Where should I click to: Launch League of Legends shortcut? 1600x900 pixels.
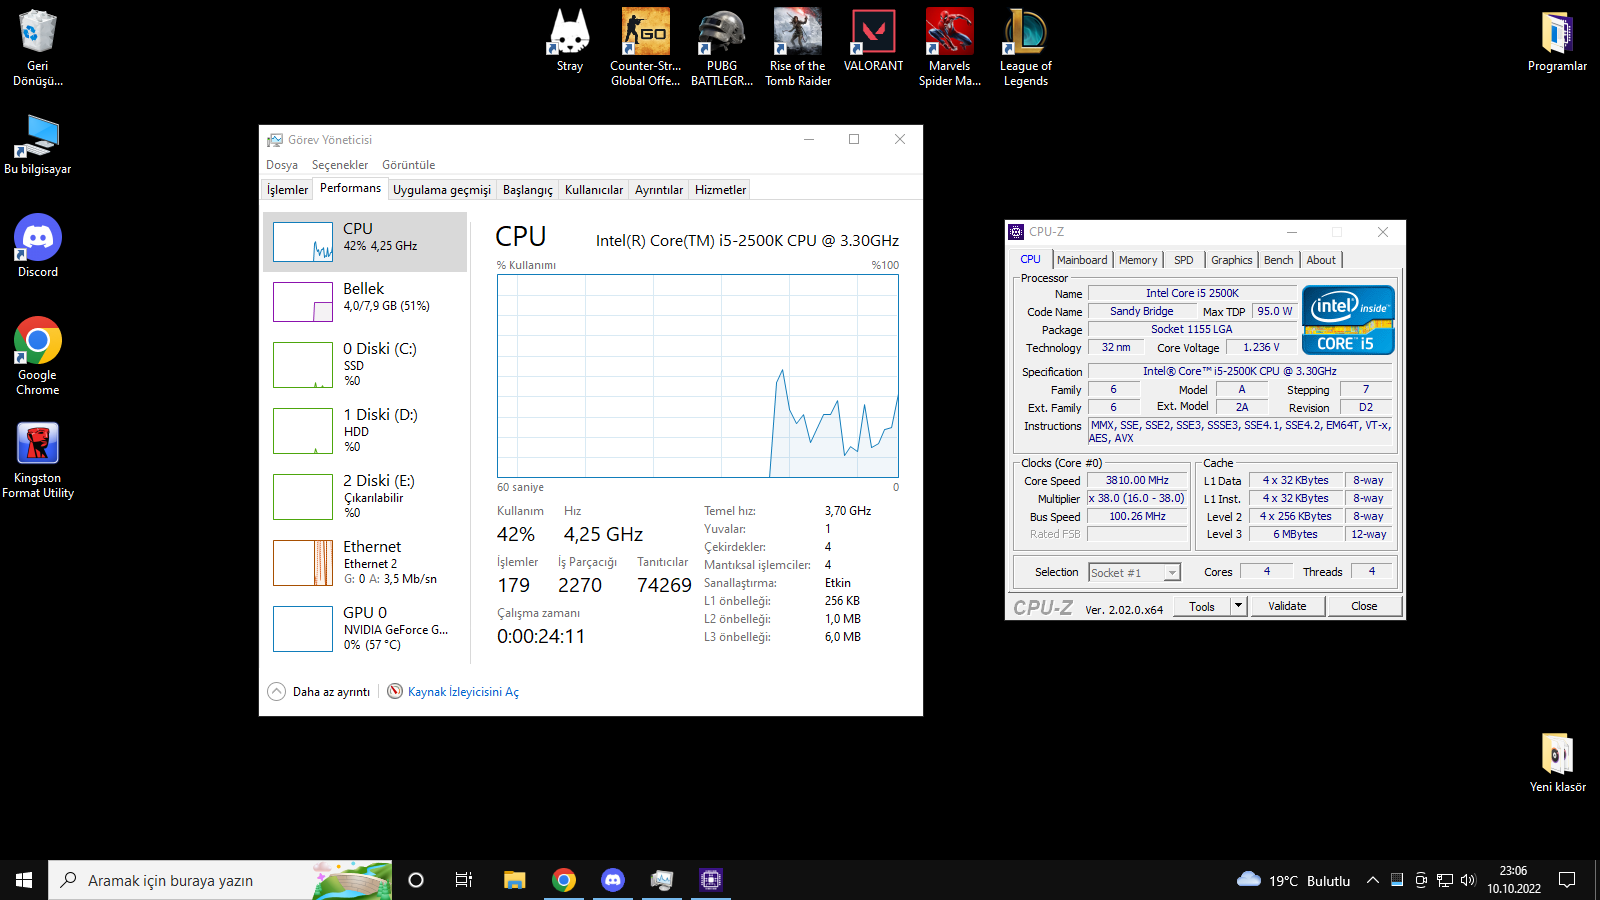coord(1026,48)
